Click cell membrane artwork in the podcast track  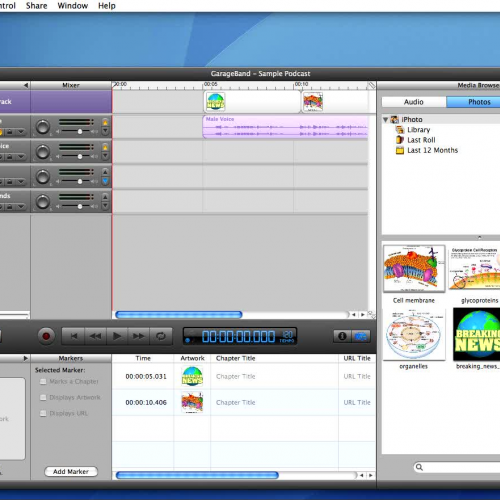tap(313, 102)
